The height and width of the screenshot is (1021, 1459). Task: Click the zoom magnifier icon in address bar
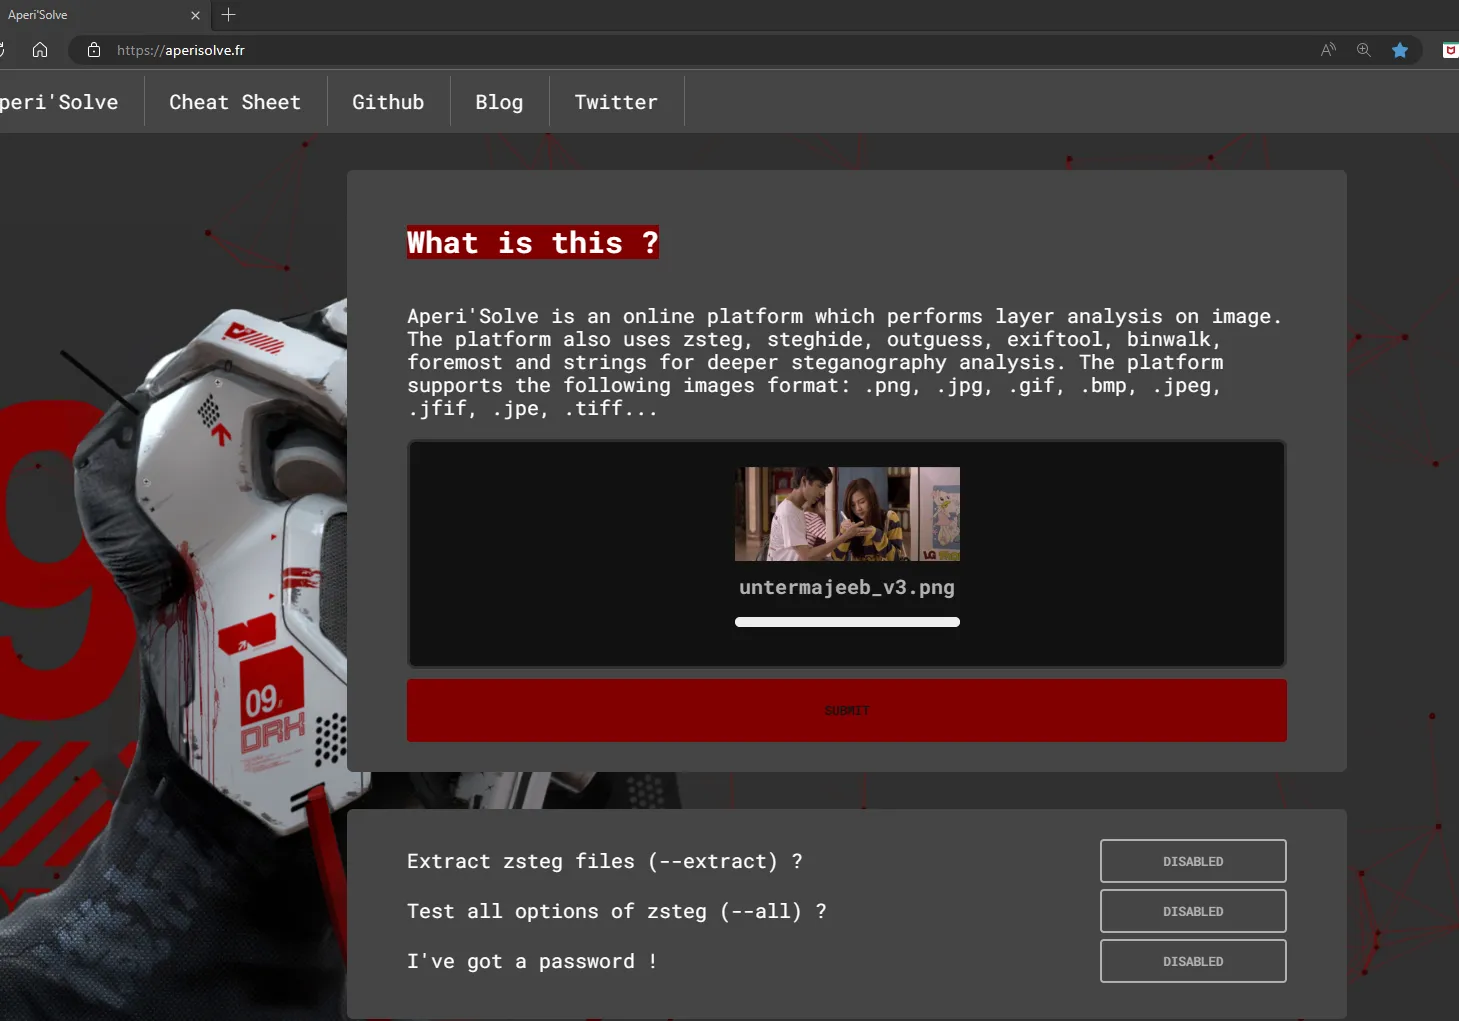1364,50
